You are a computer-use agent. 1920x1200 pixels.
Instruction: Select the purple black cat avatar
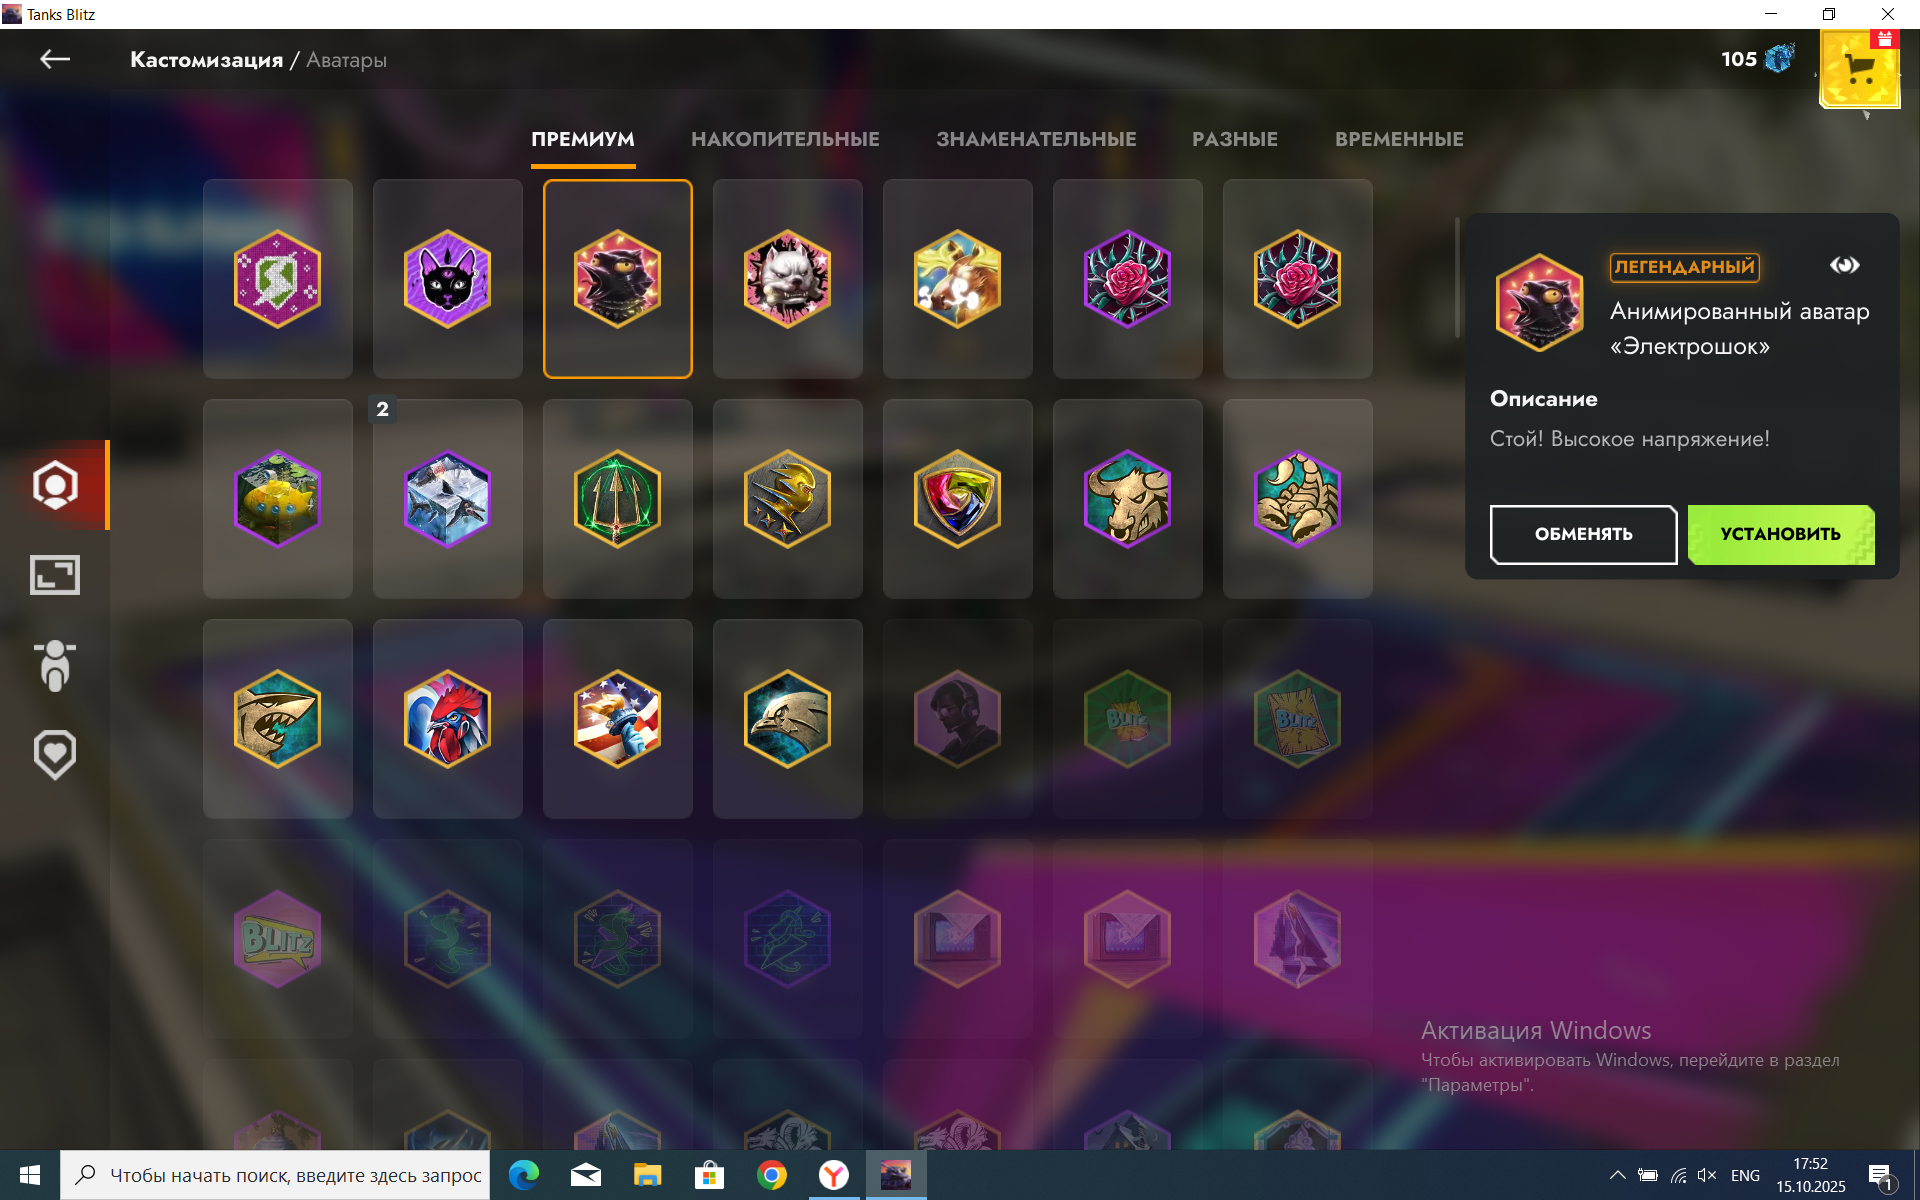(x=447, y=279)
